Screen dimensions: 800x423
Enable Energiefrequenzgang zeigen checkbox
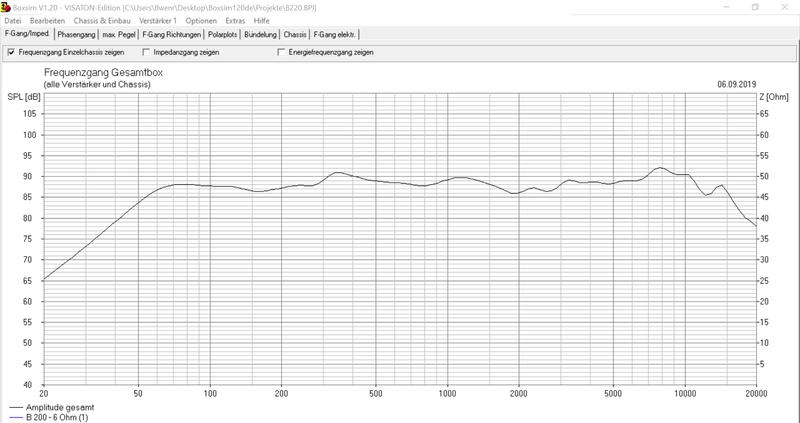pos(281,52)
